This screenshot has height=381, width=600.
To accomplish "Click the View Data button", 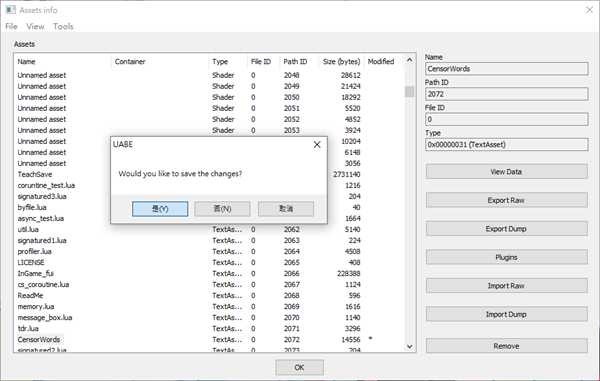I will coord(506,172).
